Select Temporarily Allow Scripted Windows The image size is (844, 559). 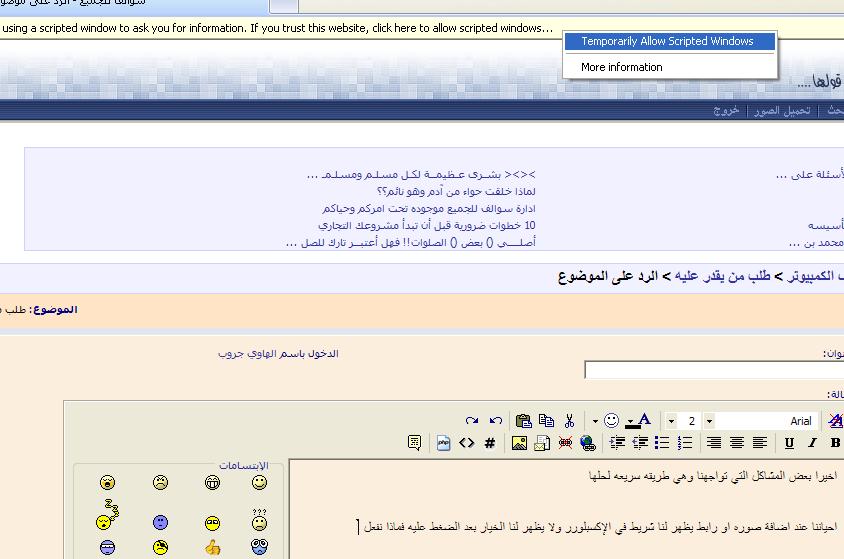(667, 41)
